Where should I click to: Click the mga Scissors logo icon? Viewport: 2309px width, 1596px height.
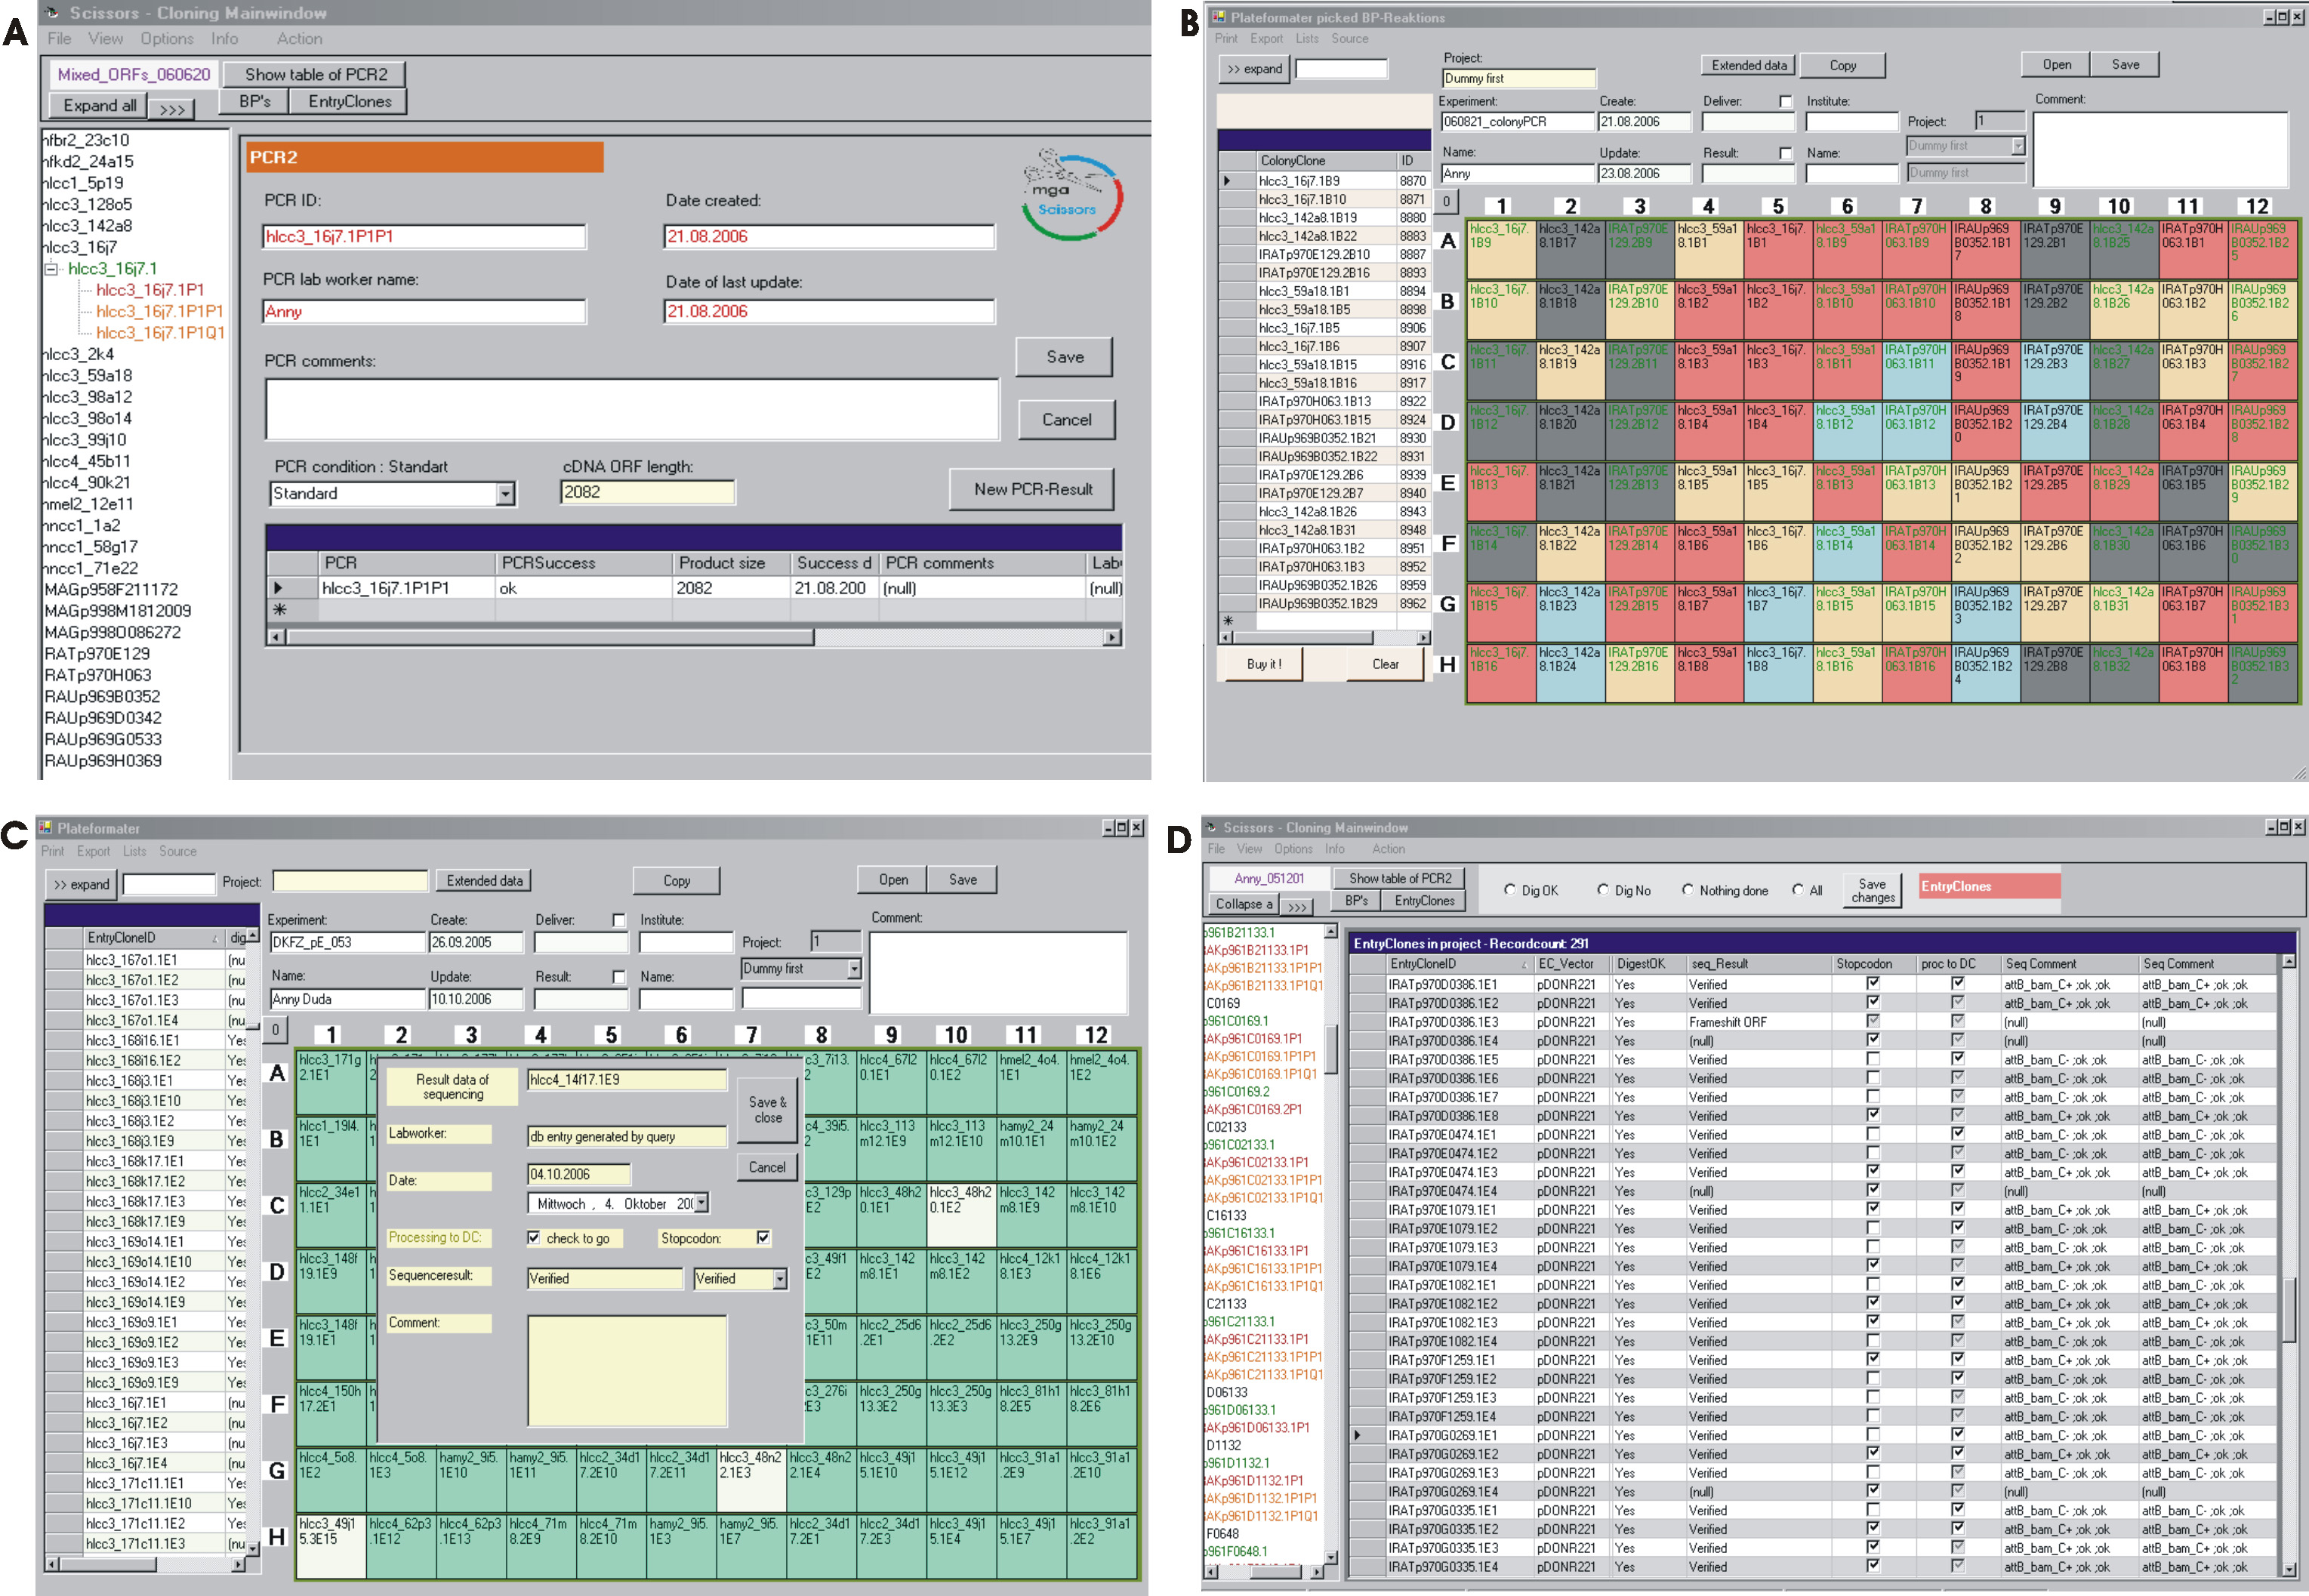point(1071,195)
